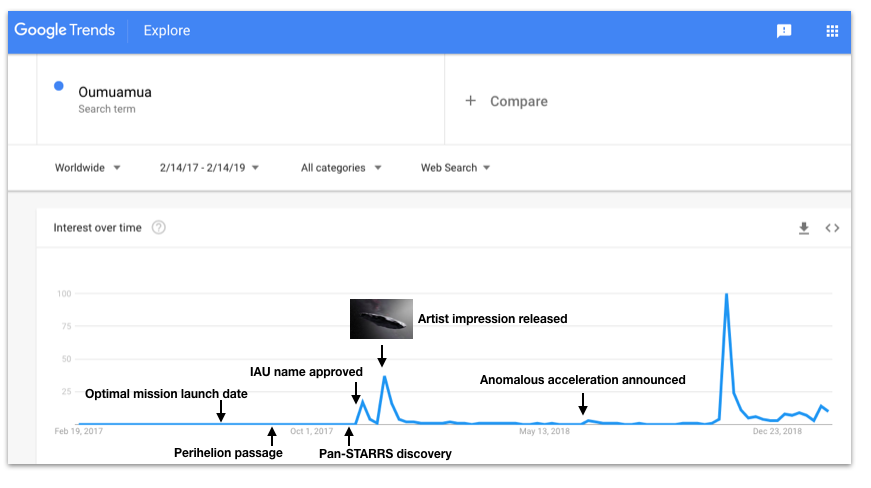Open the Google apps grid icon

pyautogui.click(x=832, y=31)
